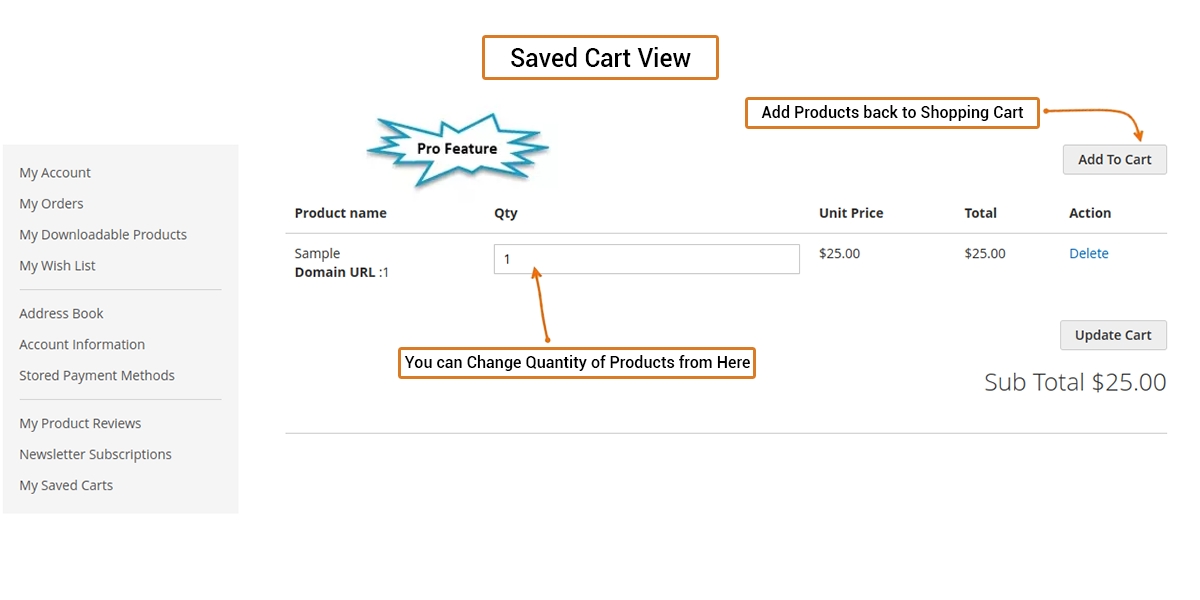Click the Pro Feature starburst badge
1200x600 pixels.
point(457,149)
